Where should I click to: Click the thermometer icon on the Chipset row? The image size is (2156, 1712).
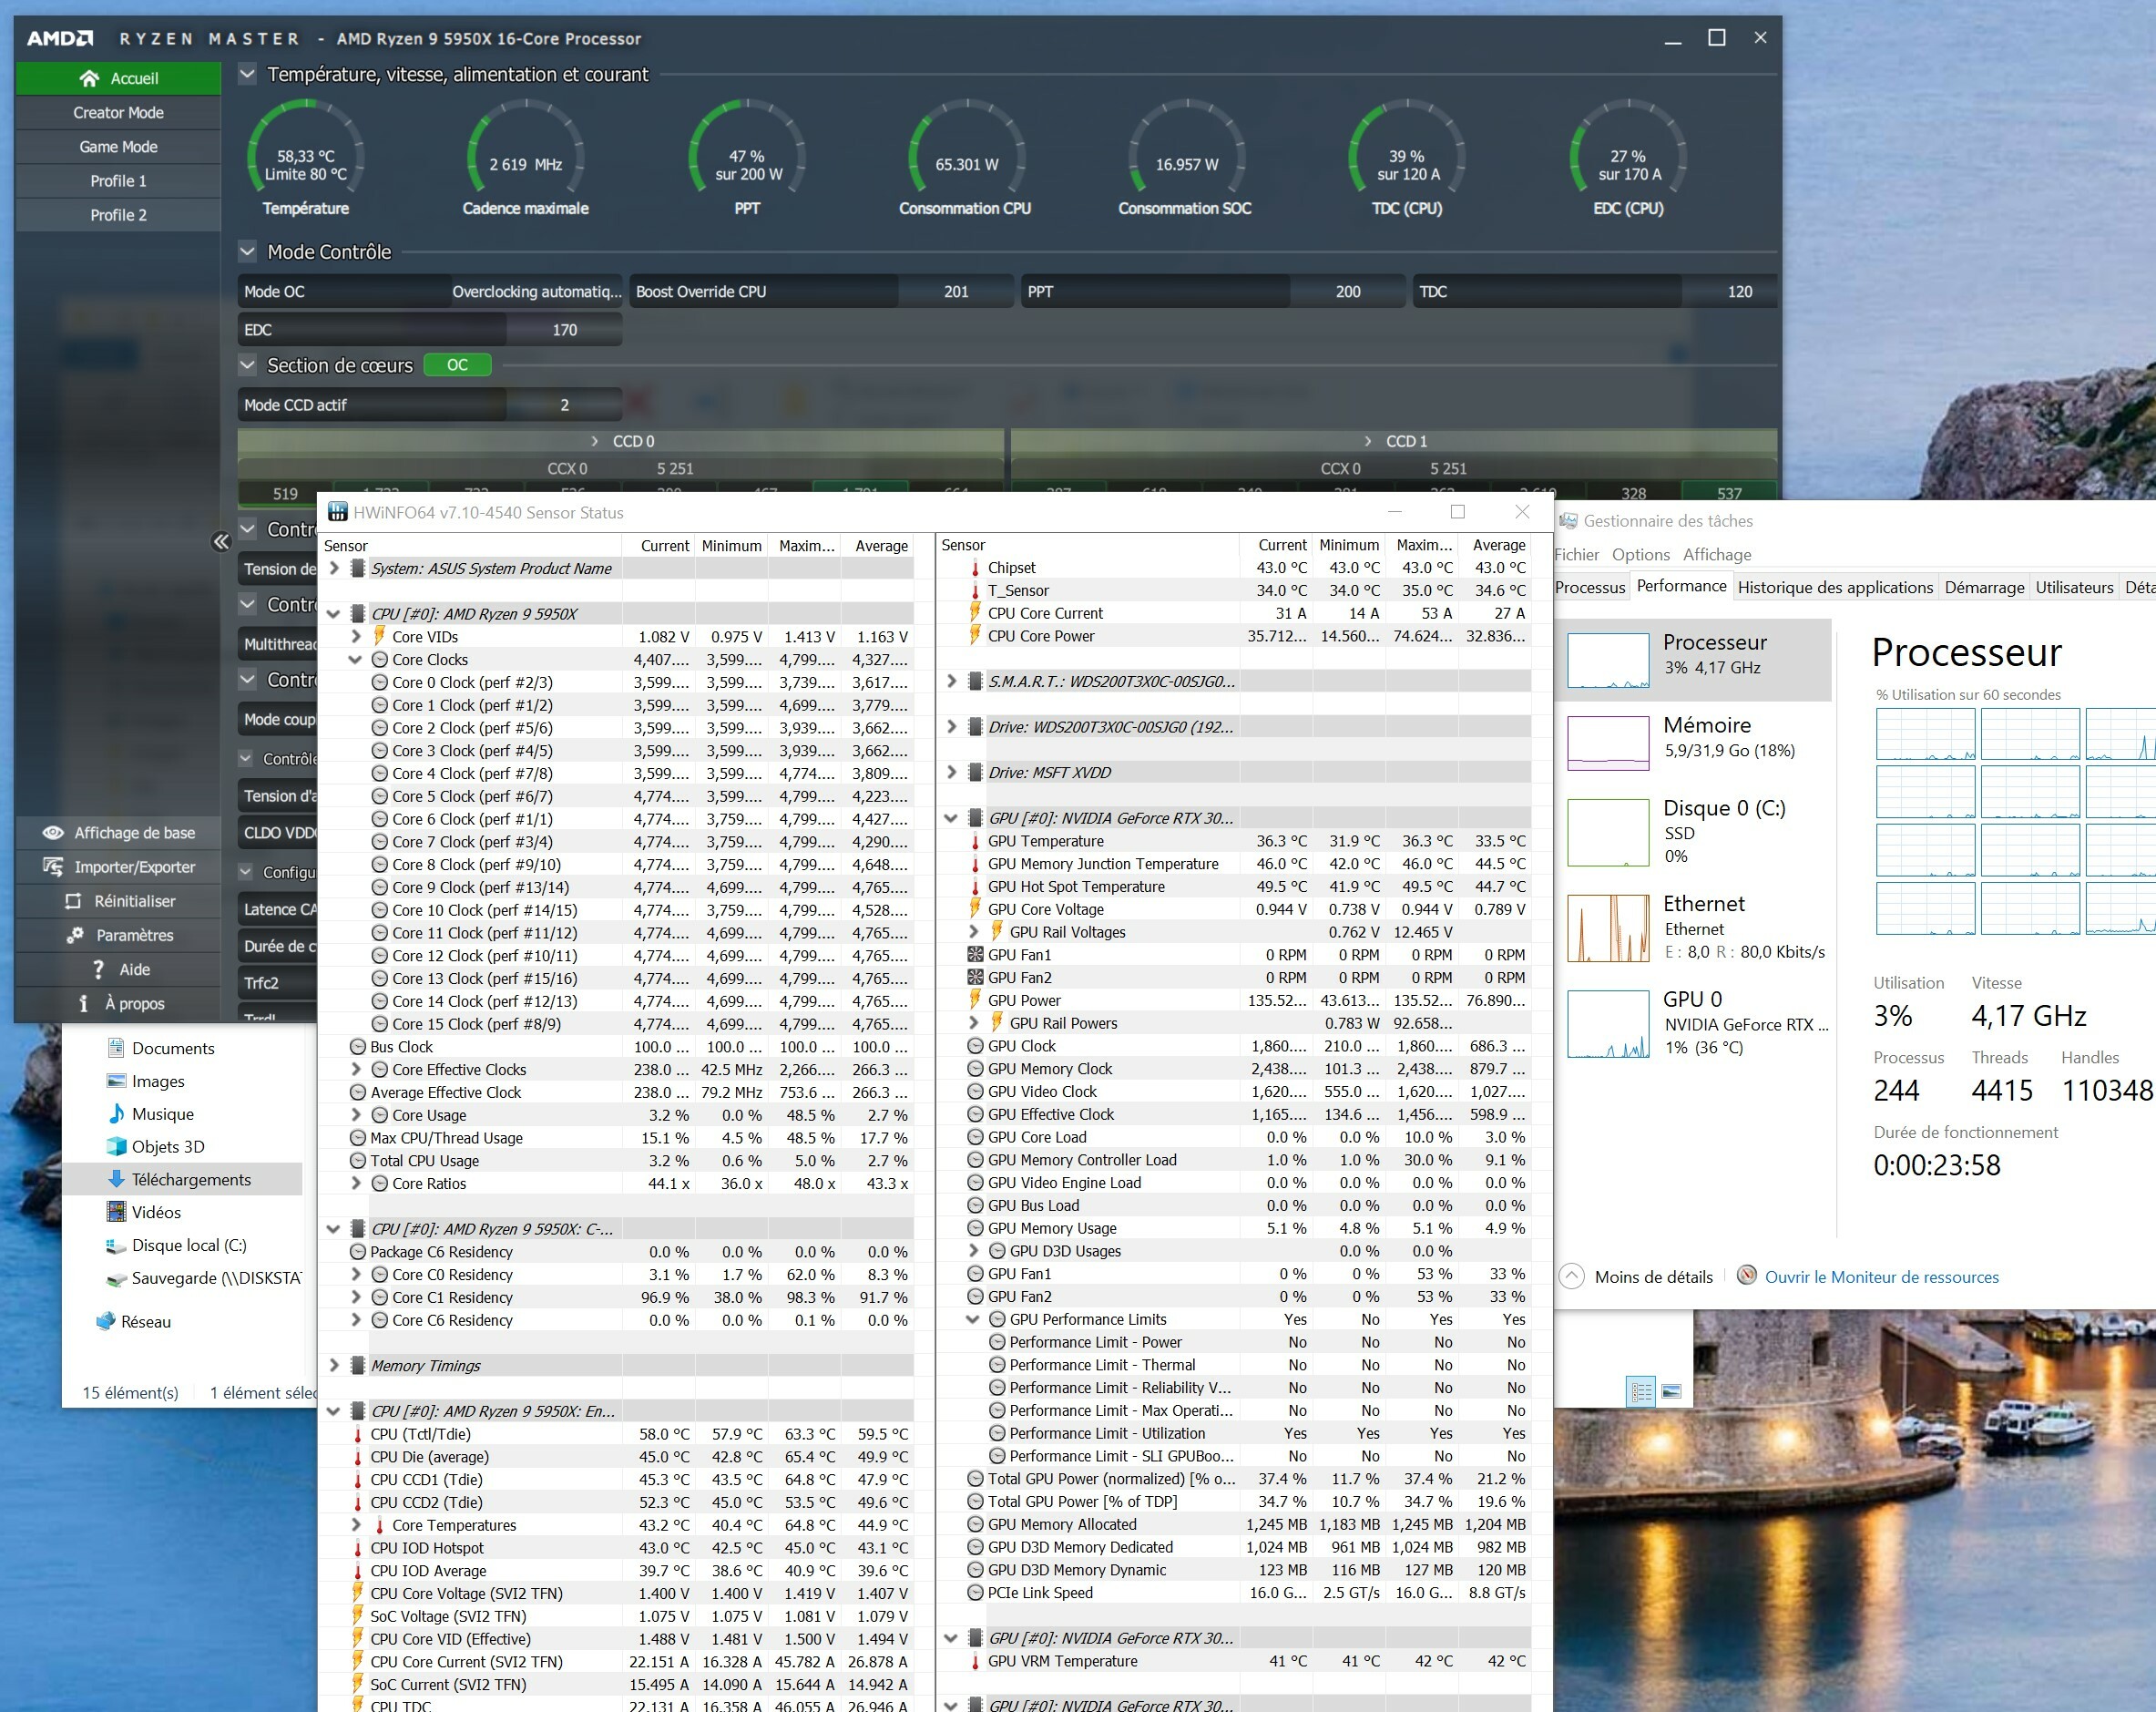point(975,568)
